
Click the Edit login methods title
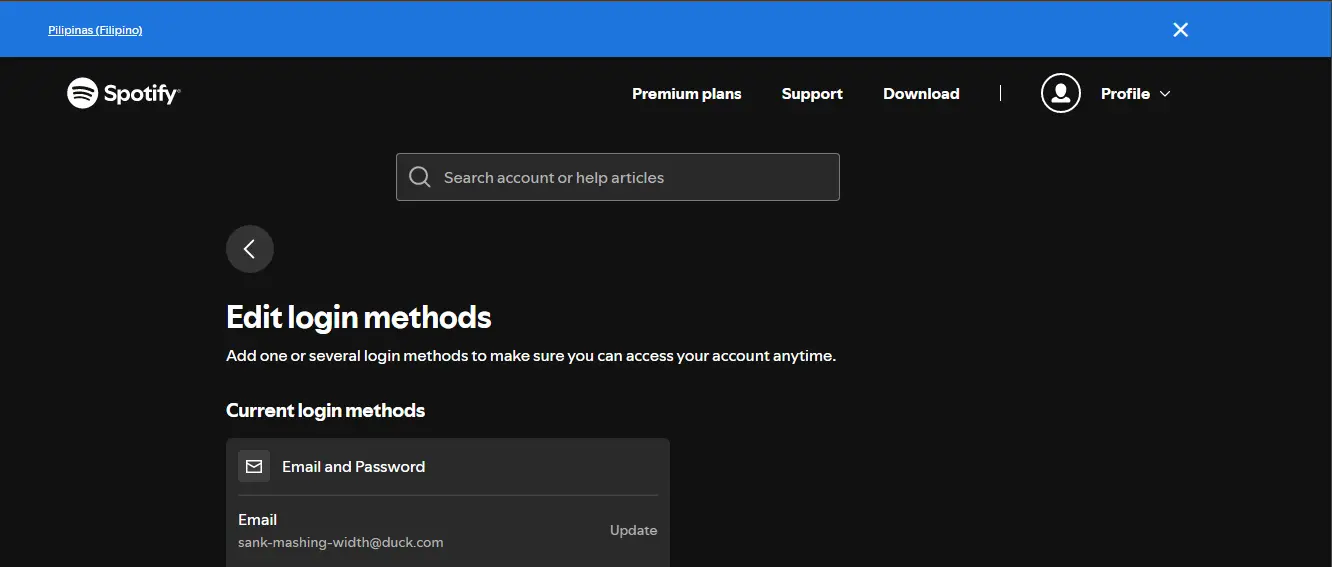click(x=359, y=318)
